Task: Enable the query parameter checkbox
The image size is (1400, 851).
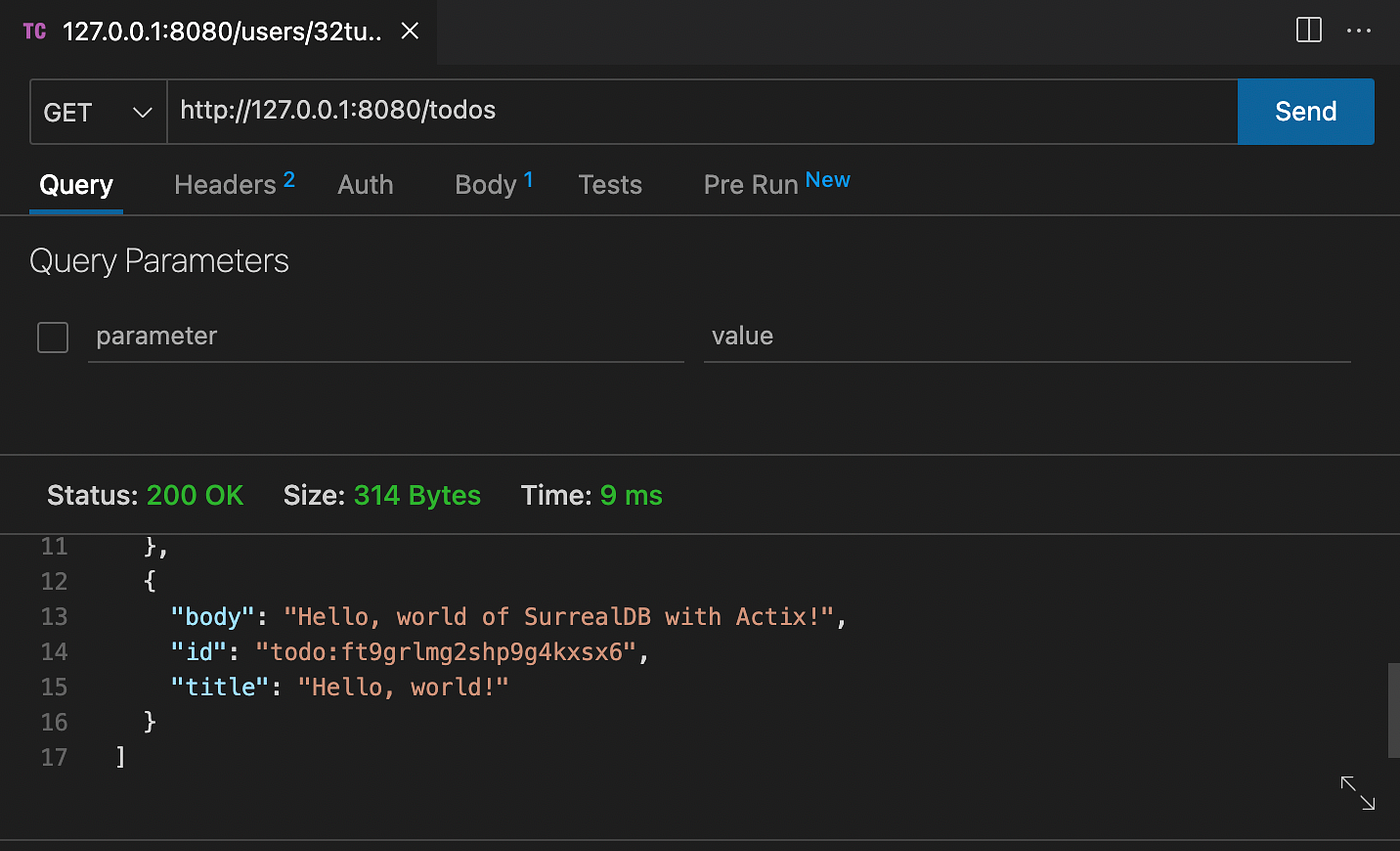Action: pyautogui.click(x=53, y=337)
